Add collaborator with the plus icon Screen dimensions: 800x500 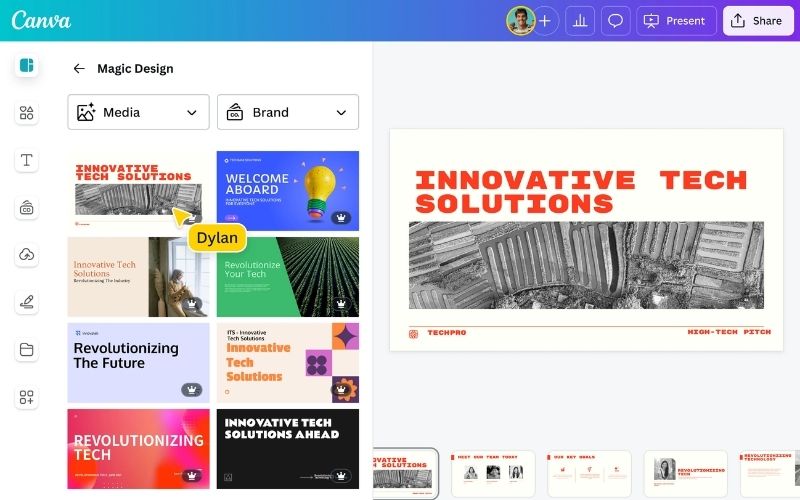545,21
